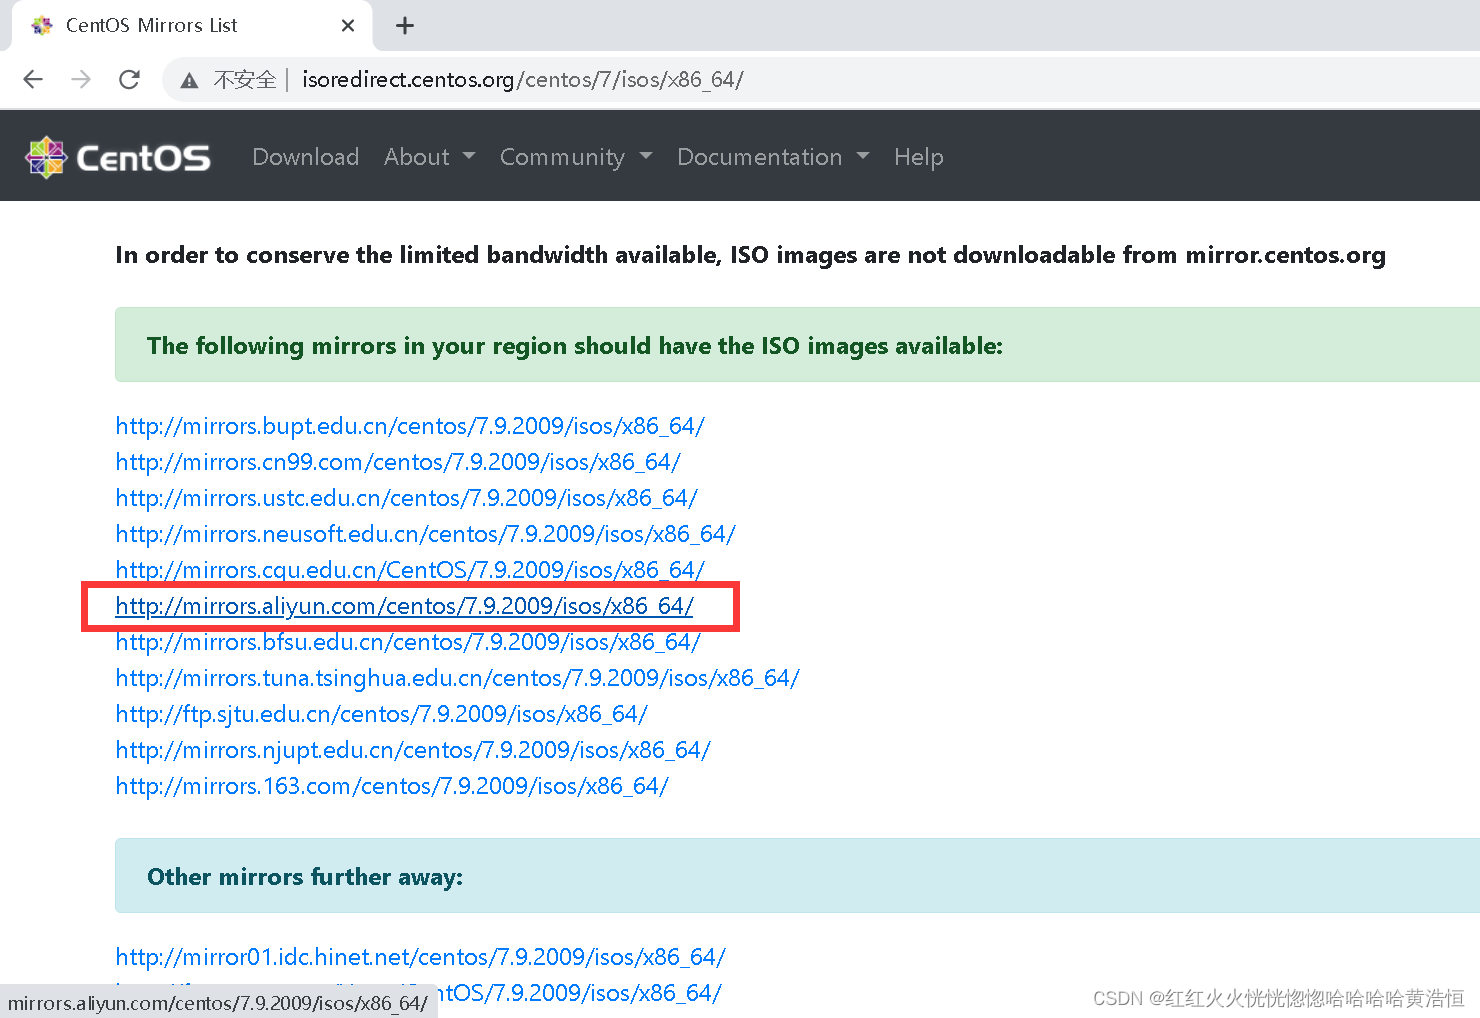
Task: Click the CentOS logo in navbar
Action: click(x=117, y=157)
